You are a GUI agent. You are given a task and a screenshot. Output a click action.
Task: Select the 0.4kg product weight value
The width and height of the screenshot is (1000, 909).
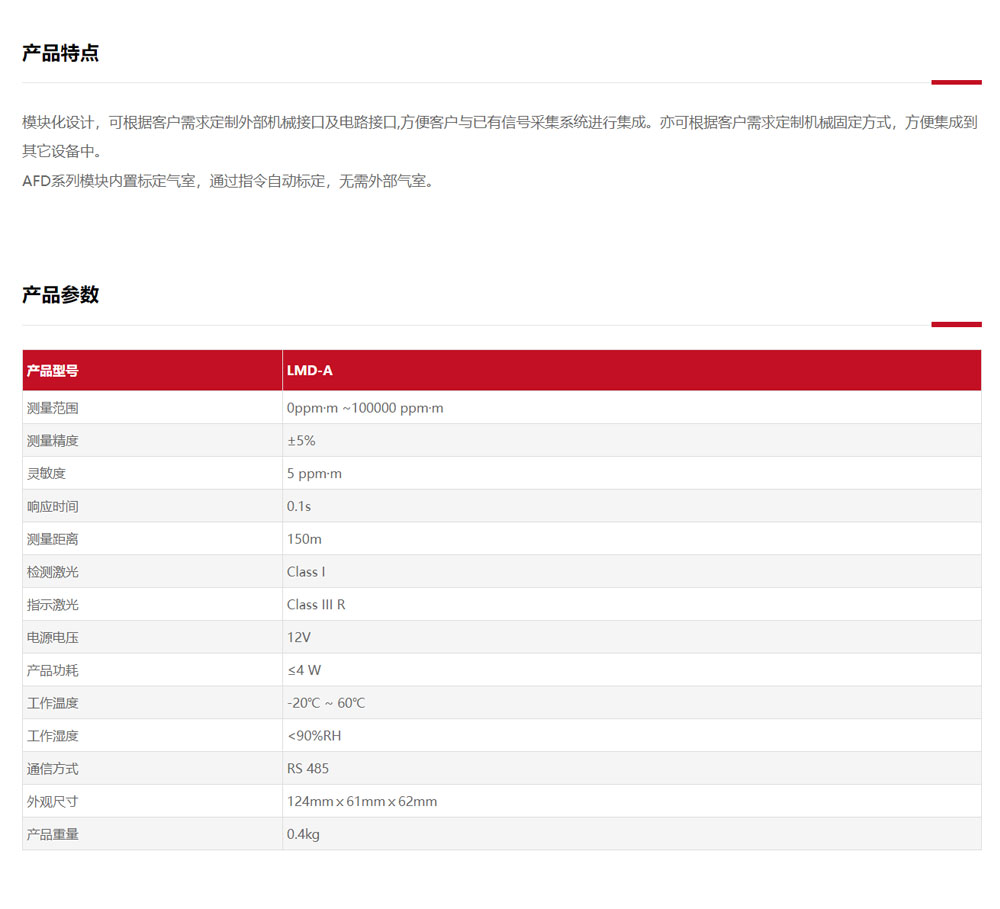click(x=303, y=834)
